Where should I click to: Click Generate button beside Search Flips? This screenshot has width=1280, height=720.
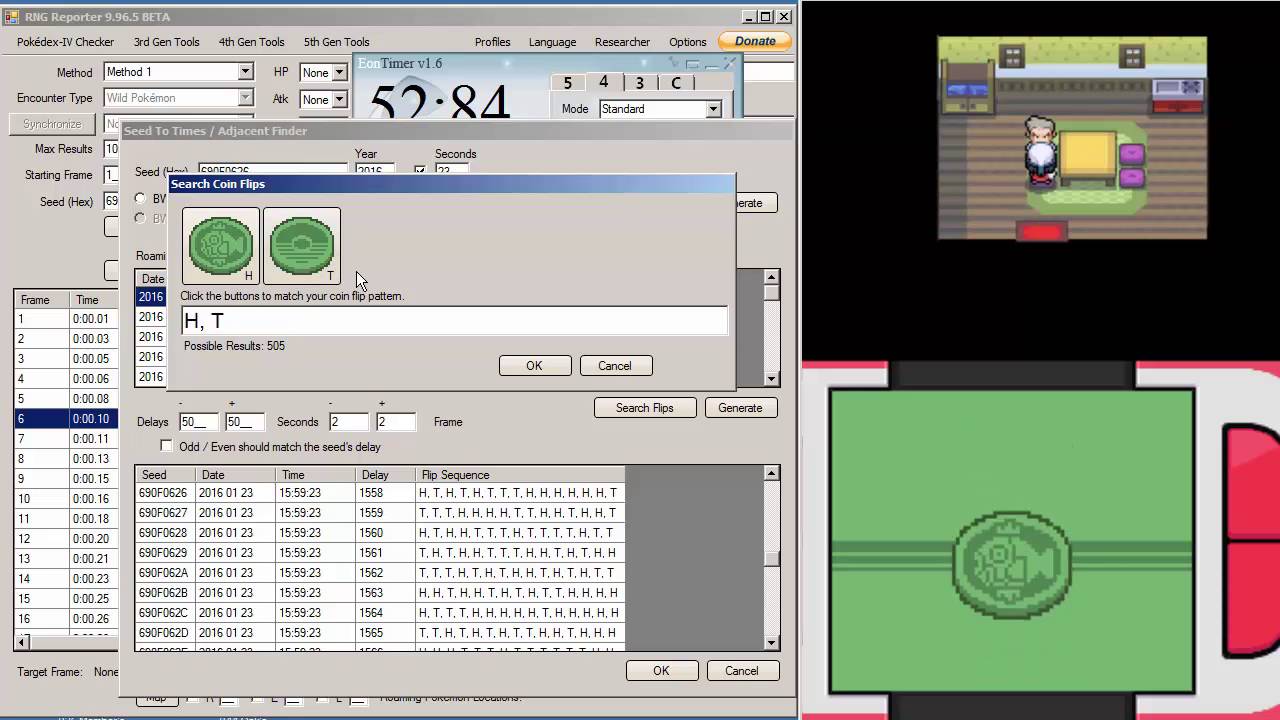click(740, 408)
